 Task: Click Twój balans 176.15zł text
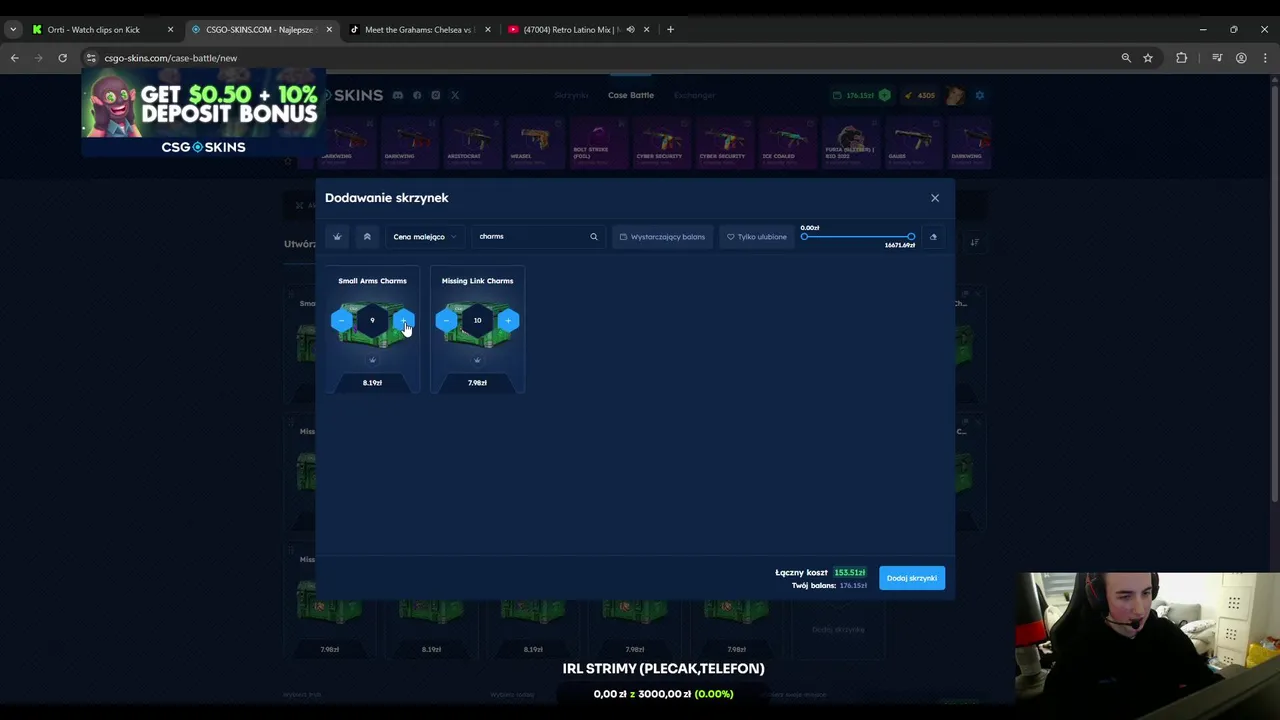[829, 585]
